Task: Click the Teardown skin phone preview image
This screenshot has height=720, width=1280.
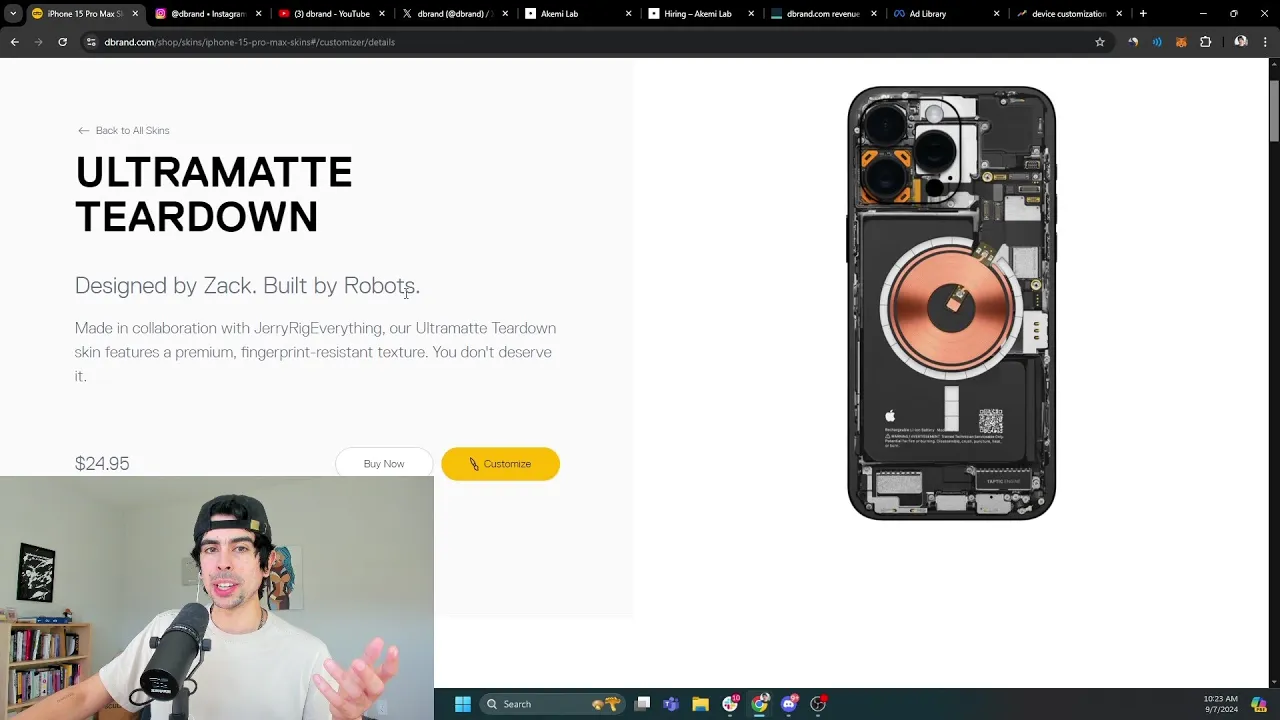Action: coord(951,303)
